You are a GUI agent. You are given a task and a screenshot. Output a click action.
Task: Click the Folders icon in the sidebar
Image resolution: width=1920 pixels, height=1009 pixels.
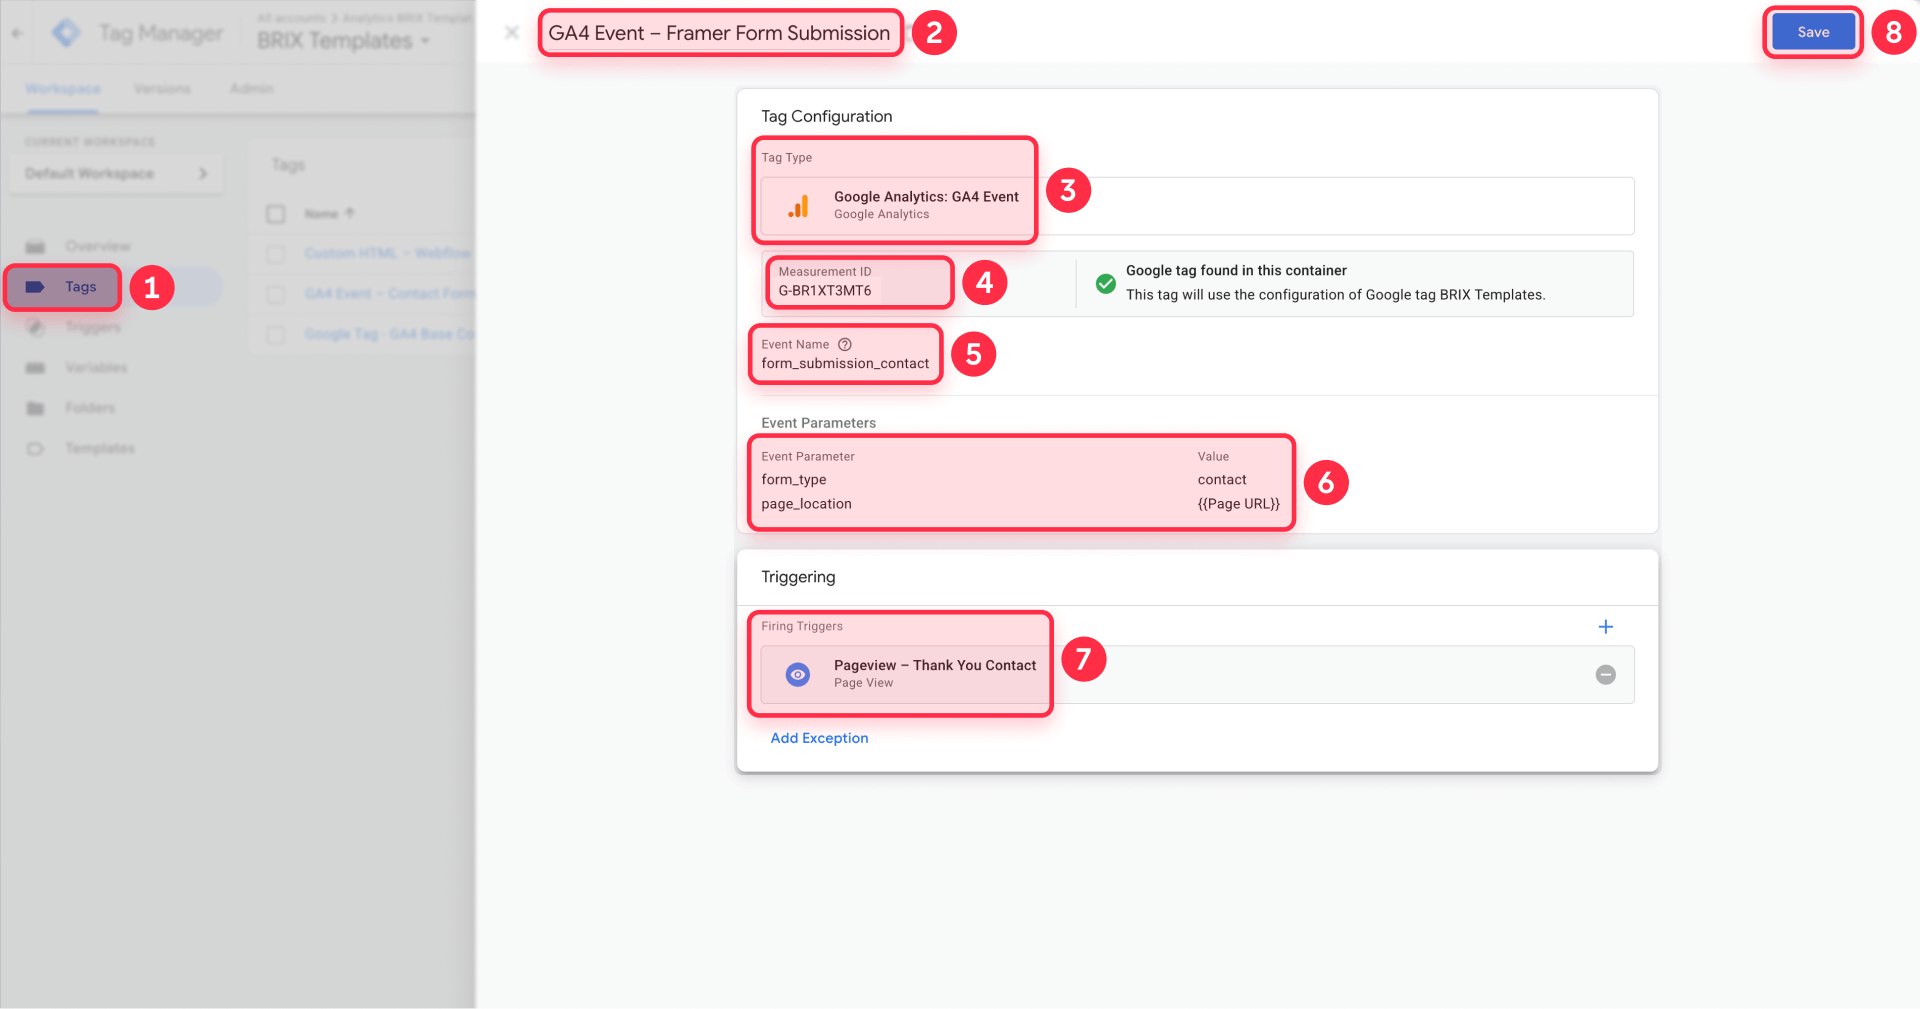coord(35,408)
